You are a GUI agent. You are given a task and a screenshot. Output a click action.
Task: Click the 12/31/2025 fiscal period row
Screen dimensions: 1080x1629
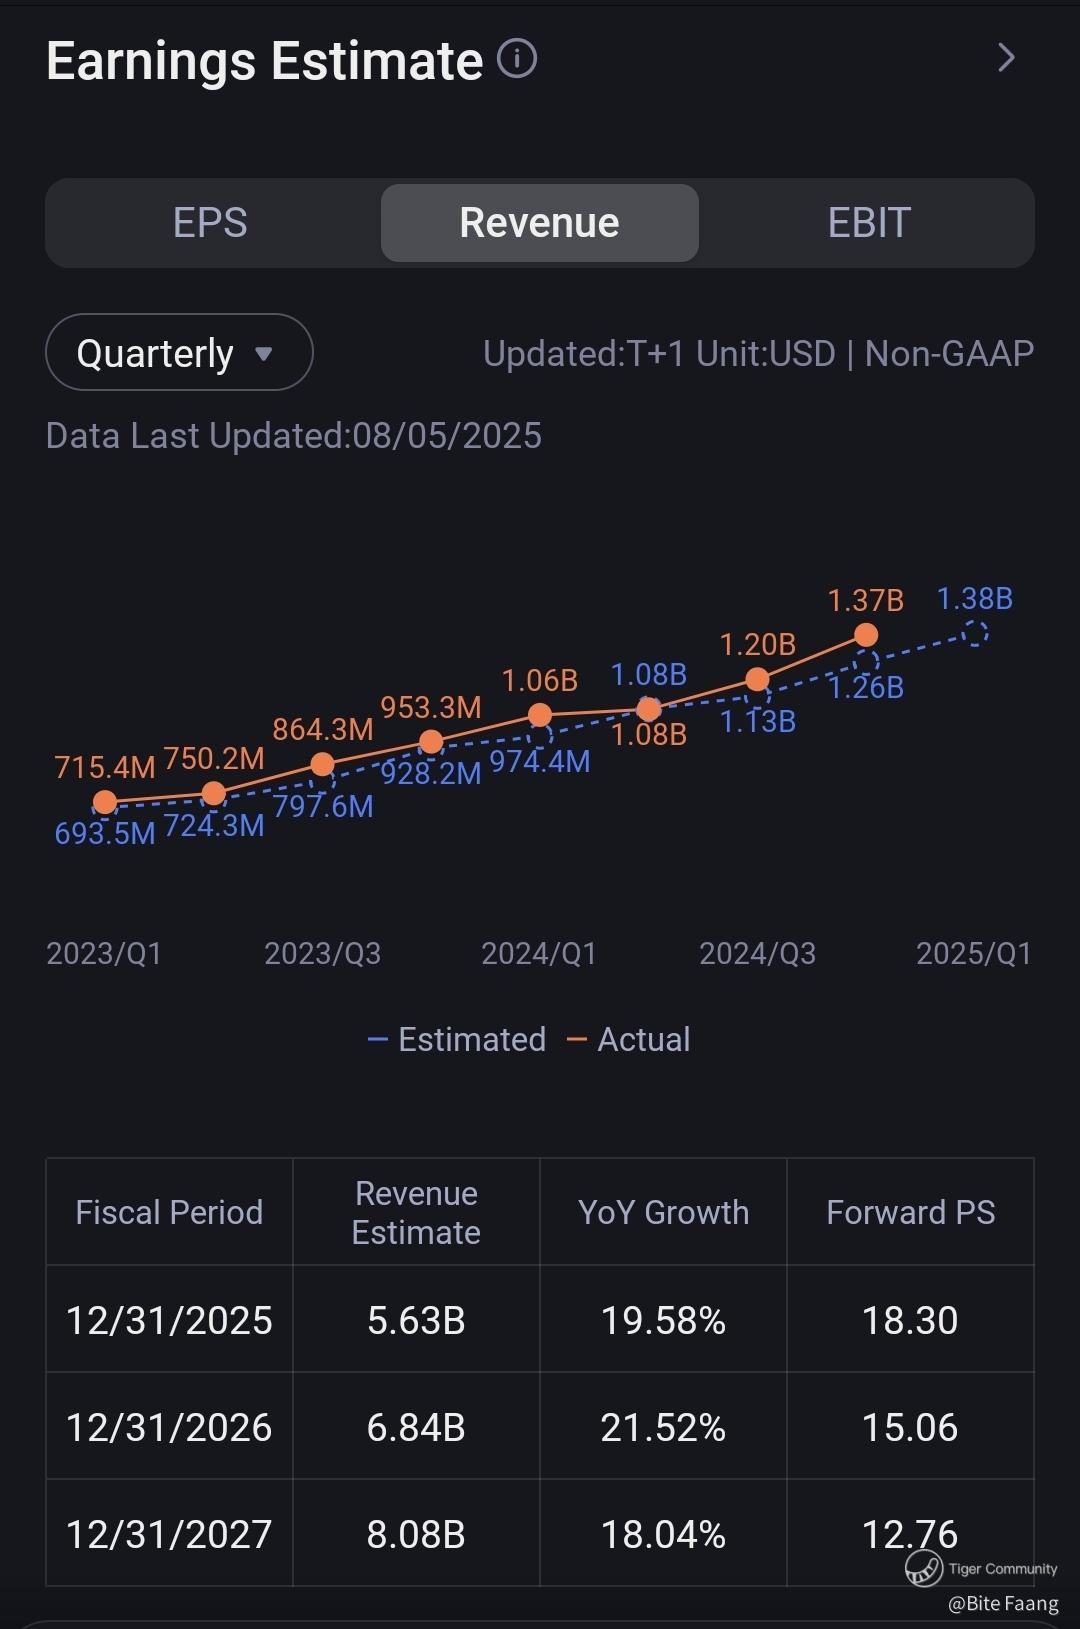click(x=169, y=1320)
